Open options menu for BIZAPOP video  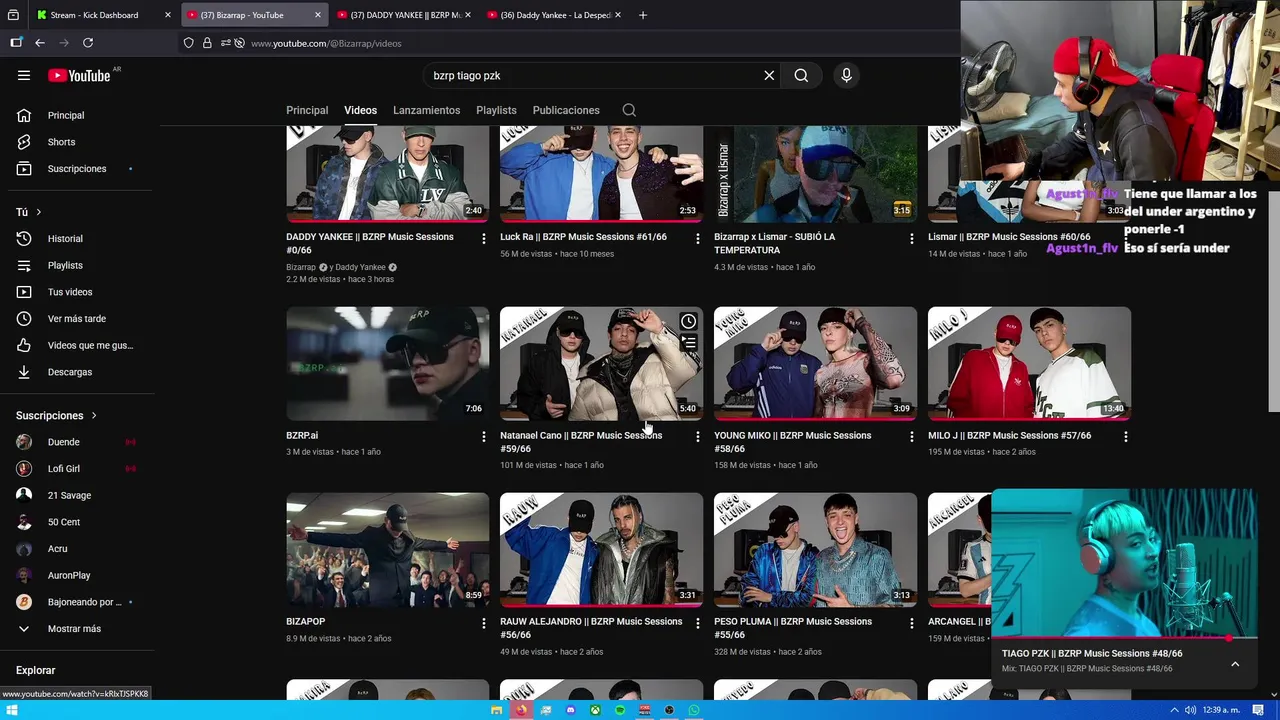tap(484, 623)
